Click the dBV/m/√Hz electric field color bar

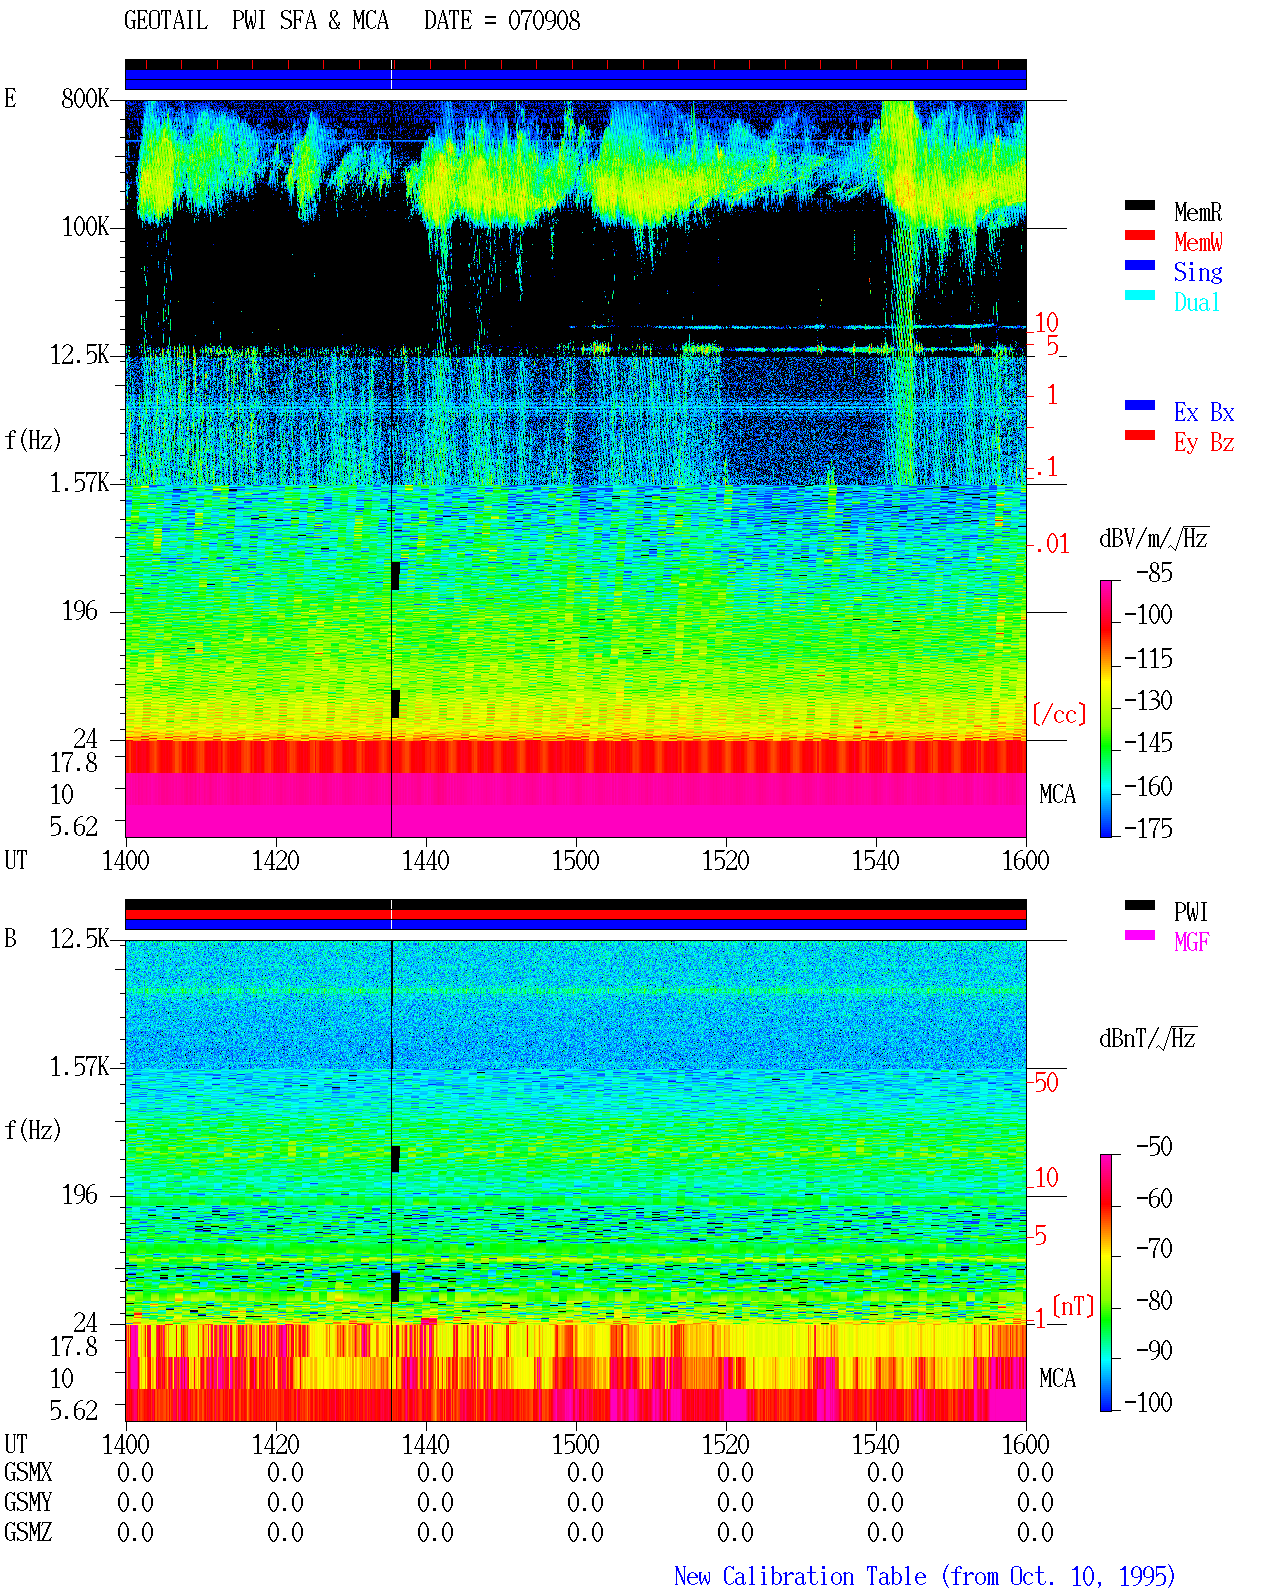click(1106, 708)
